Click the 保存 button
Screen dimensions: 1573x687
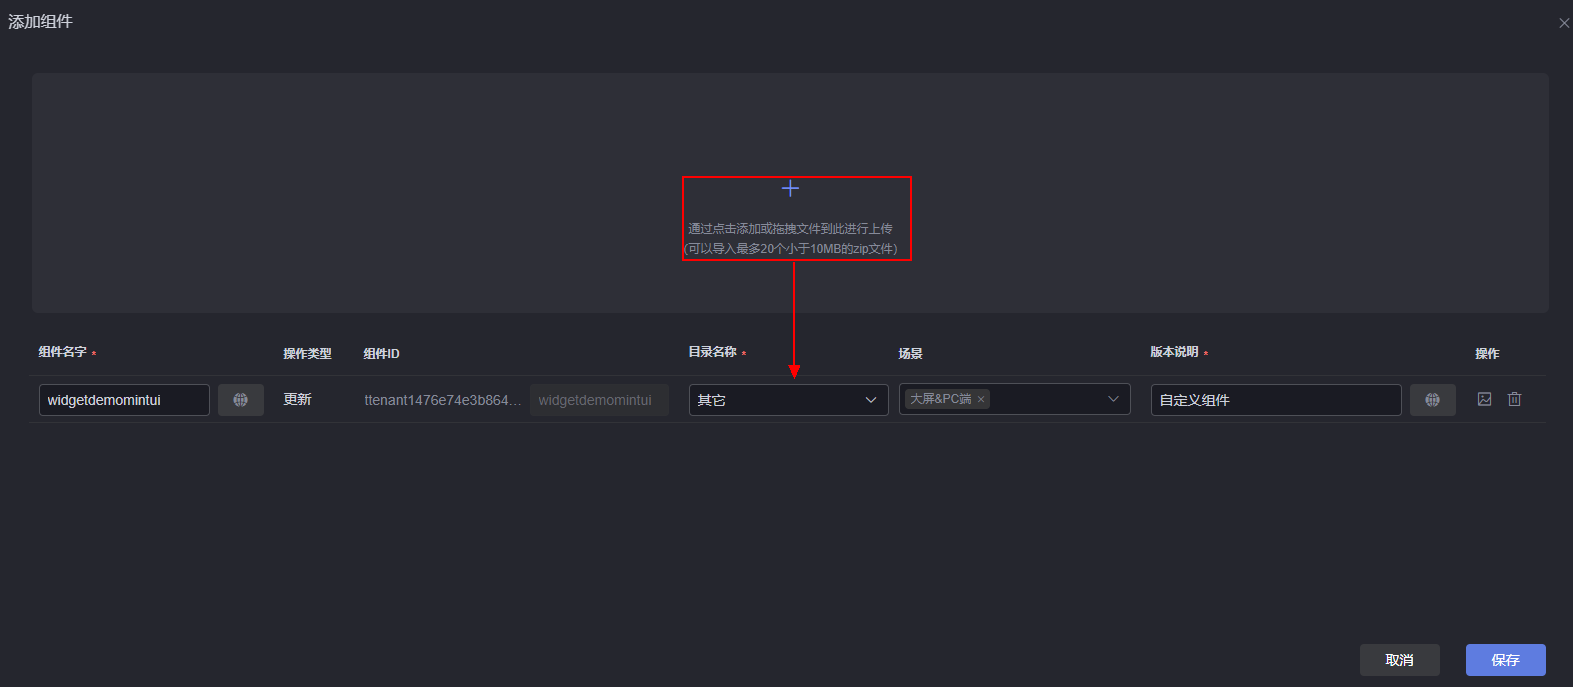pyautogui.click(x=1505, y=660)
